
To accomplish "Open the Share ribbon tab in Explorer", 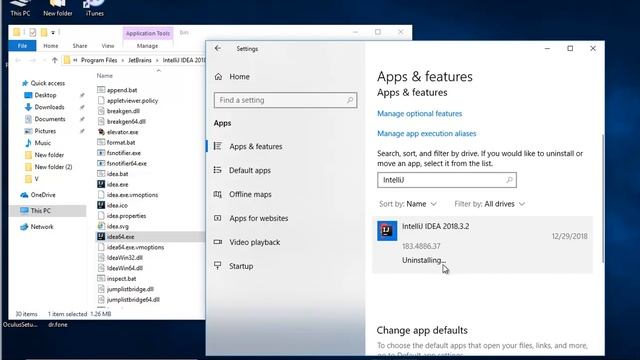I will point(80,46).
